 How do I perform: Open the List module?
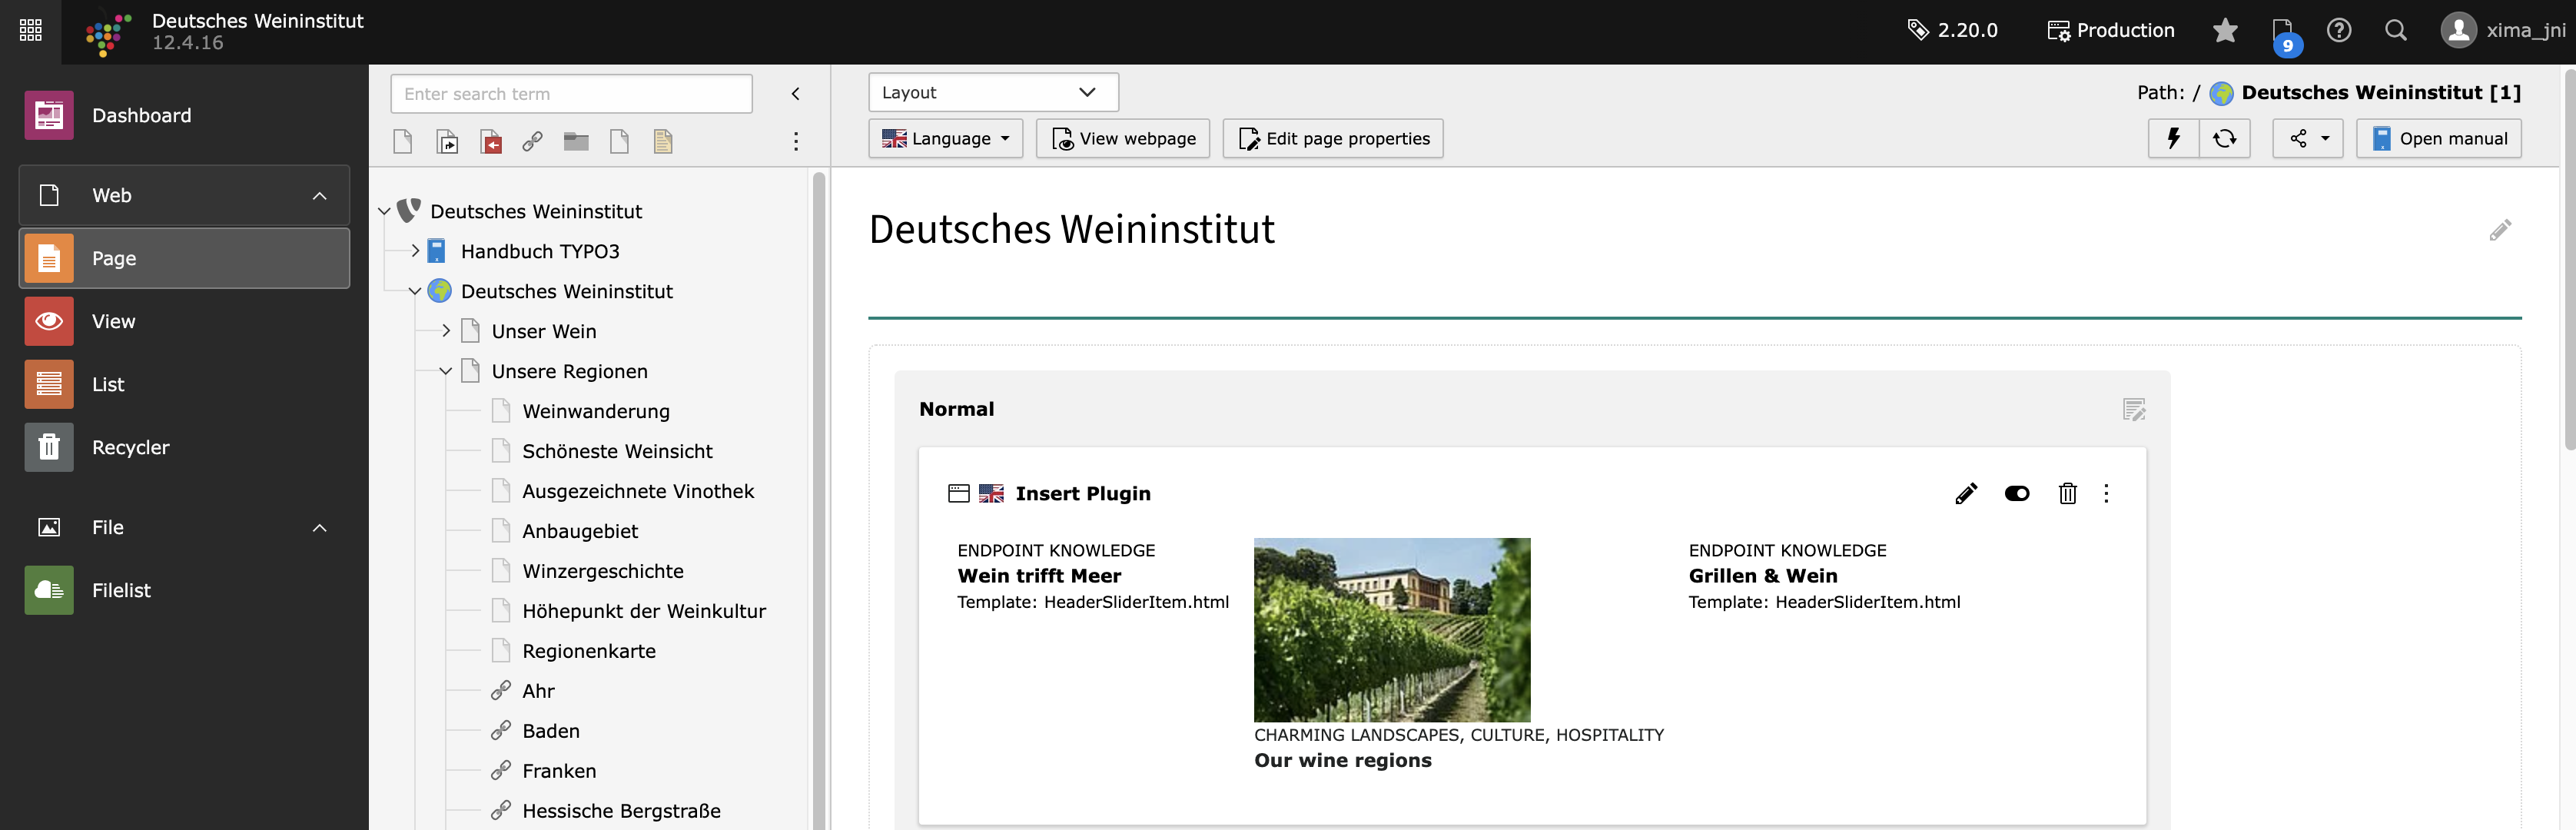coord(108,385)
